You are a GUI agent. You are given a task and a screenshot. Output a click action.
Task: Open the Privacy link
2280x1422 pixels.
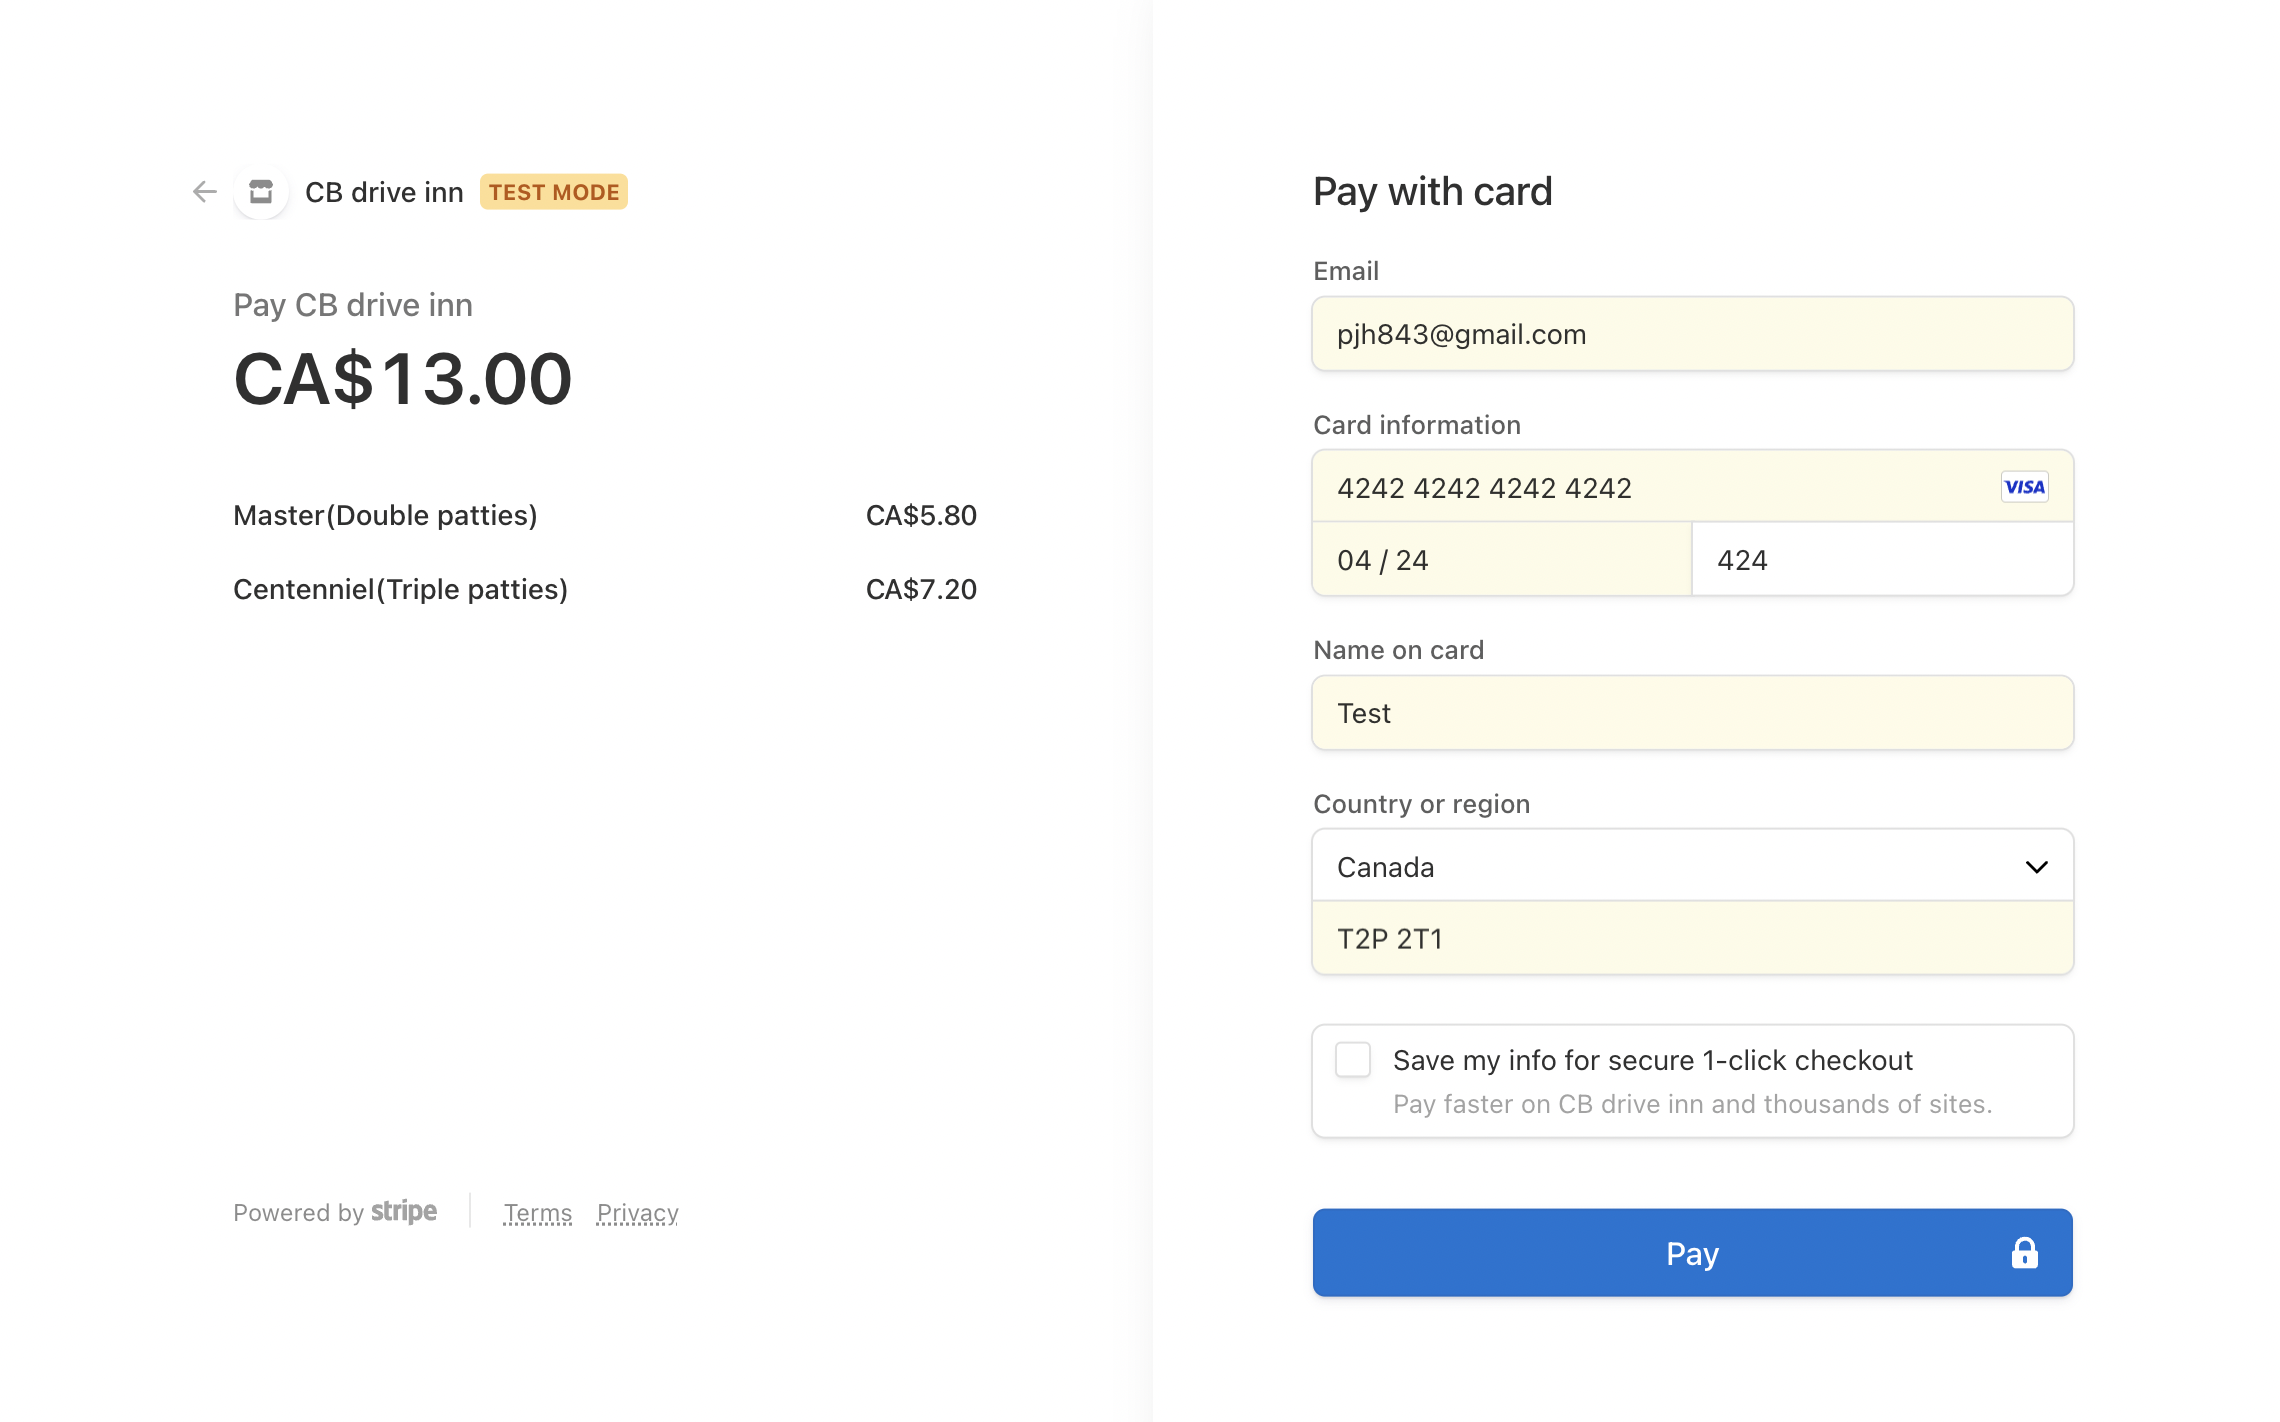[637, 1213]
